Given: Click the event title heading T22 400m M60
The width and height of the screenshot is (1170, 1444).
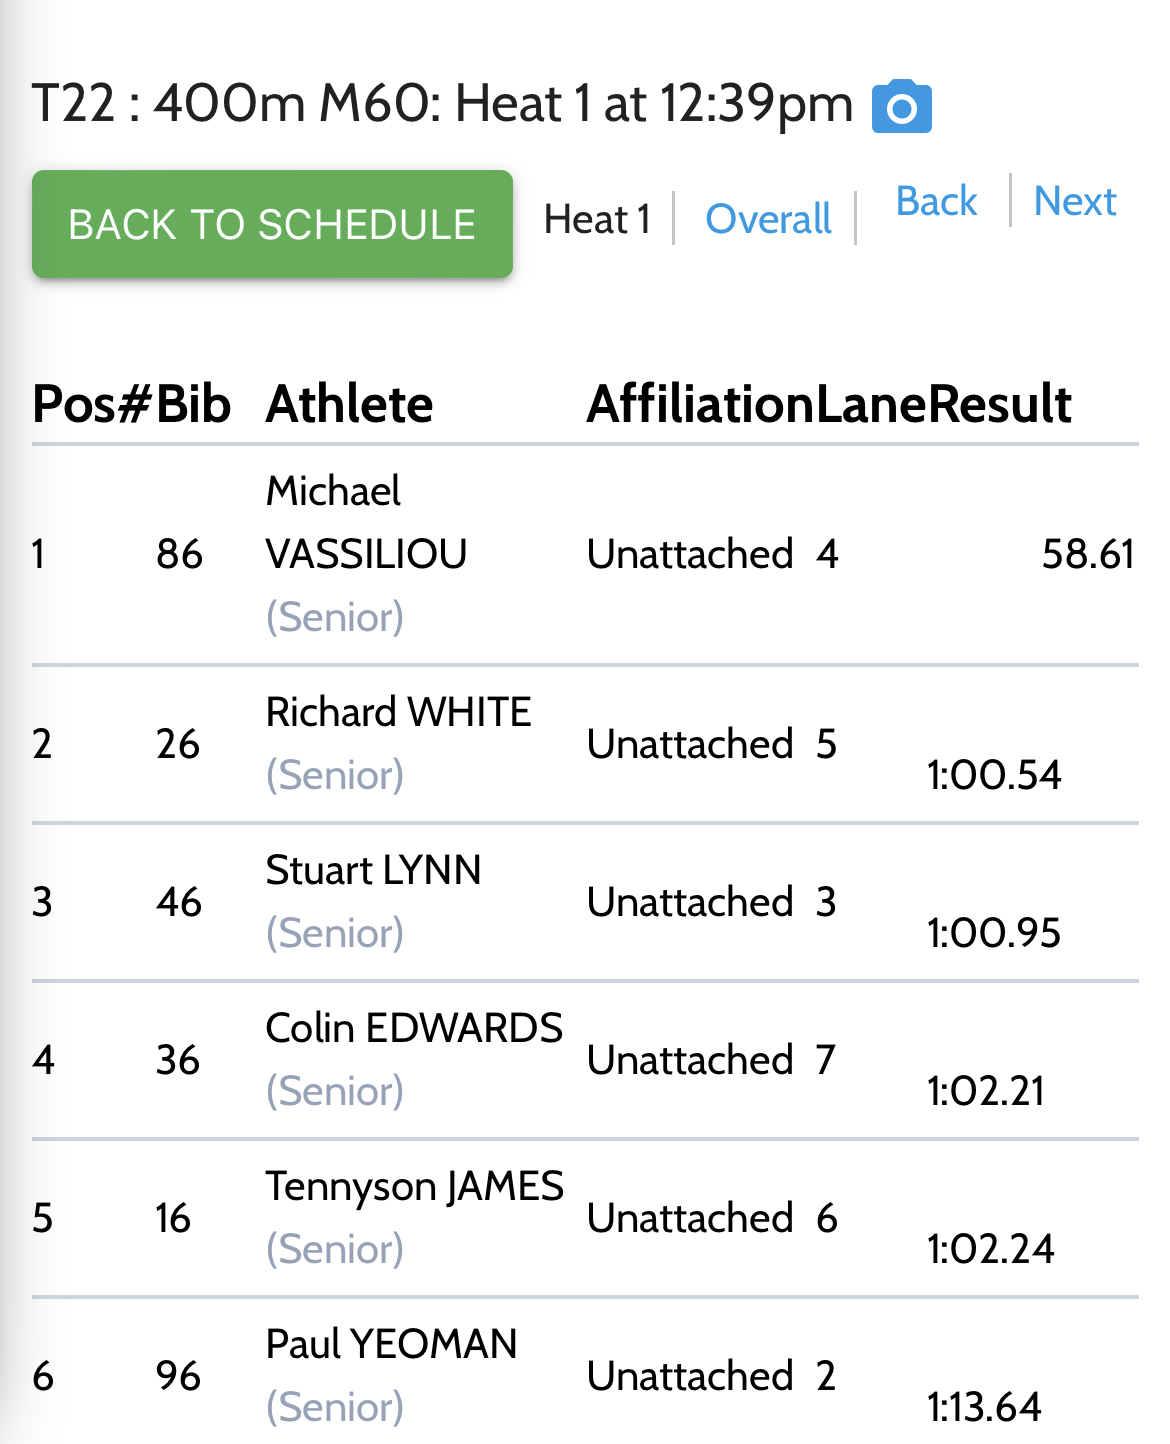Looking at the screenshot, I should 442,103.
